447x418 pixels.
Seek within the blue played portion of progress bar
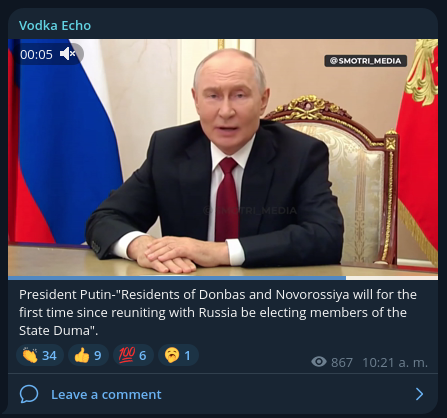coord(177,278)
